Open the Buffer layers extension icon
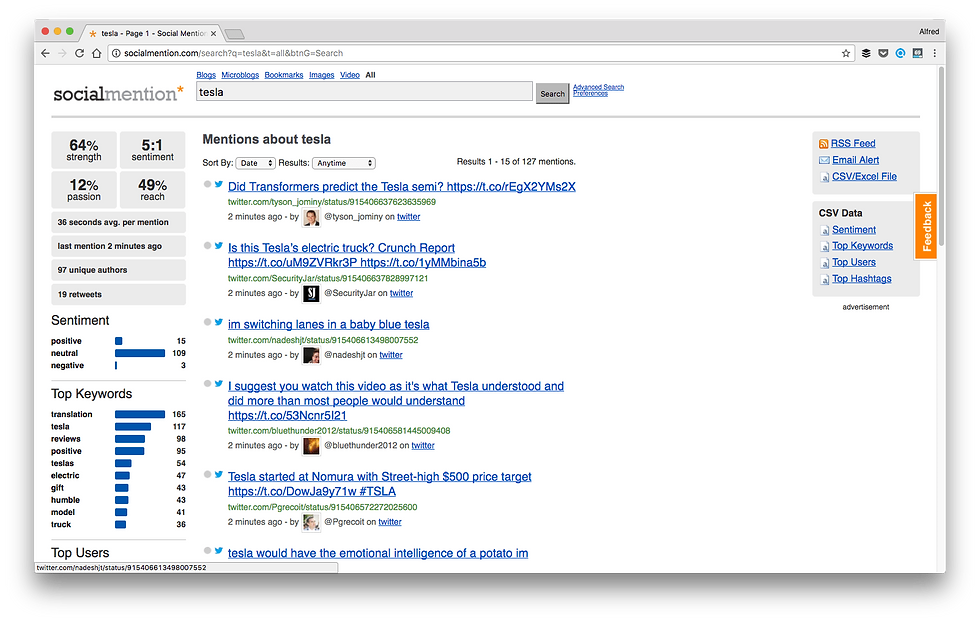This screenshot has width=980, height=622. click(x=866, y=53)
